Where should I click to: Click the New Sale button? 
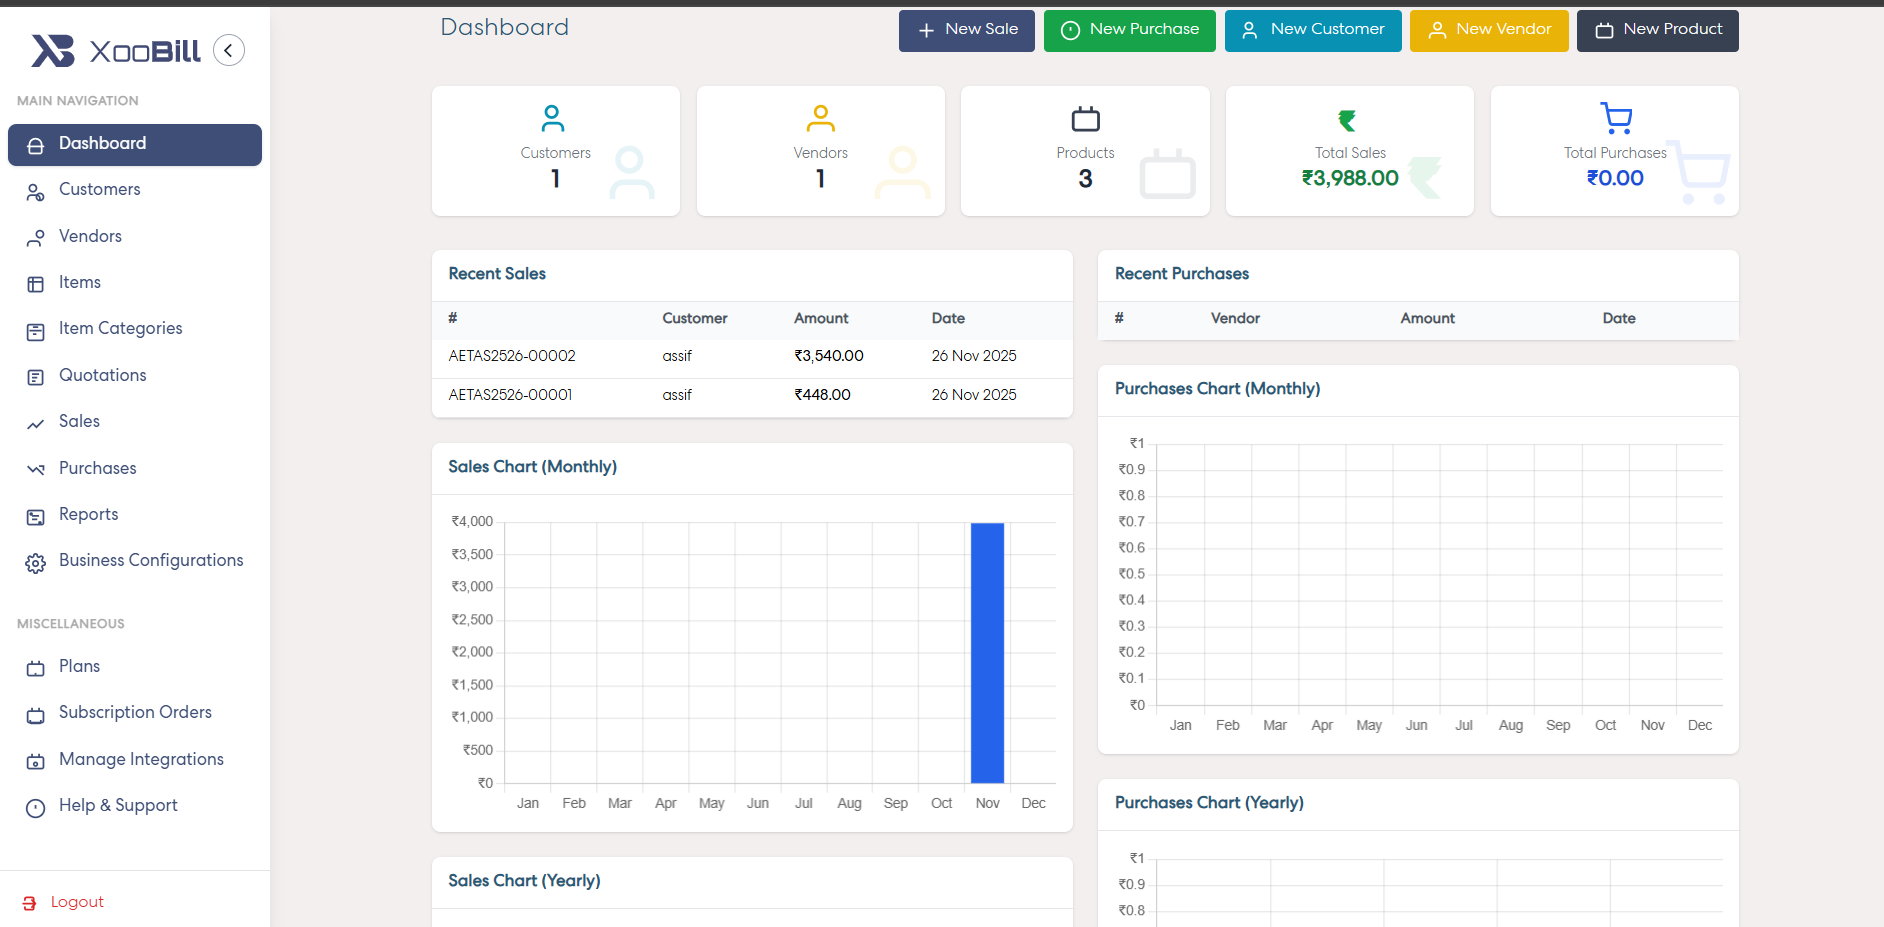coord(966,30)
